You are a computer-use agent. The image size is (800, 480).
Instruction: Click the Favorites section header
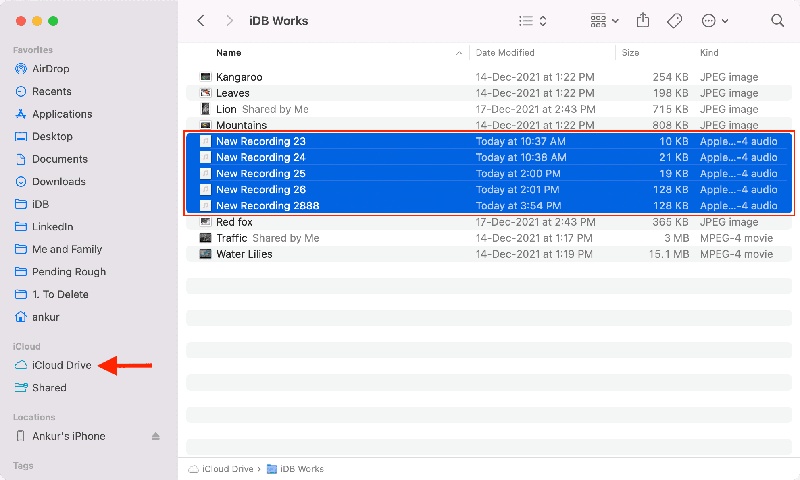click(x=33, y=50)
